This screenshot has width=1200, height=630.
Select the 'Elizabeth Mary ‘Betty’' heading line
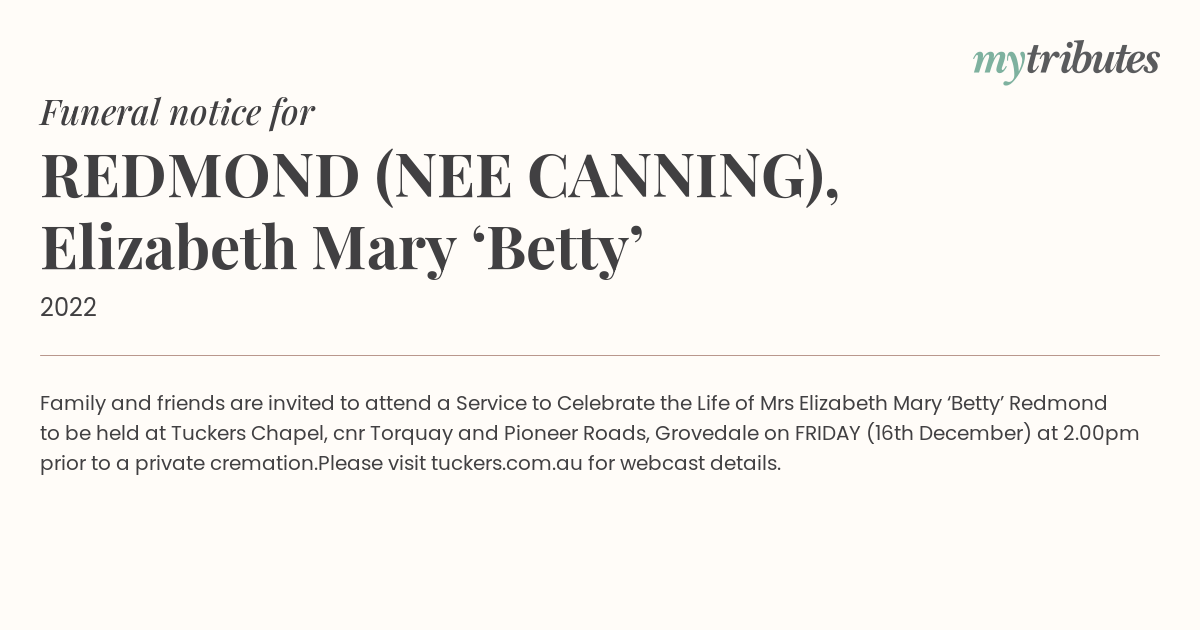pos(341,248)
